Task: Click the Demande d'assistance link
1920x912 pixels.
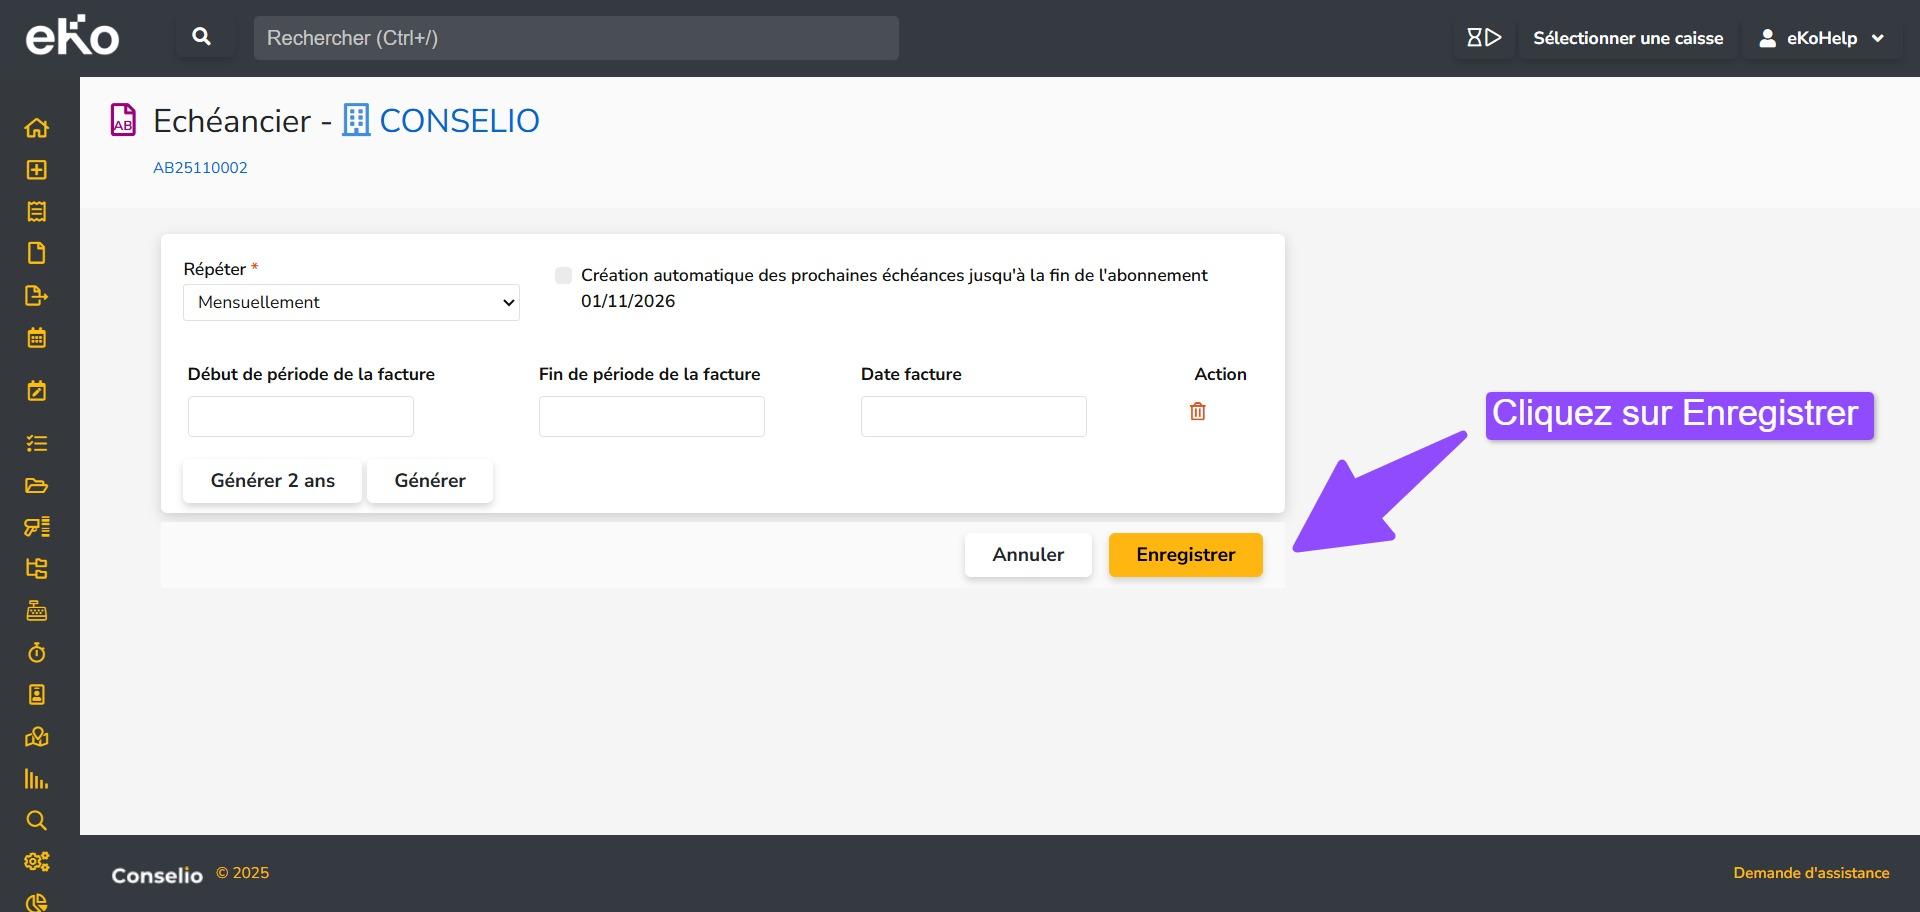Action: [1810, 873]
